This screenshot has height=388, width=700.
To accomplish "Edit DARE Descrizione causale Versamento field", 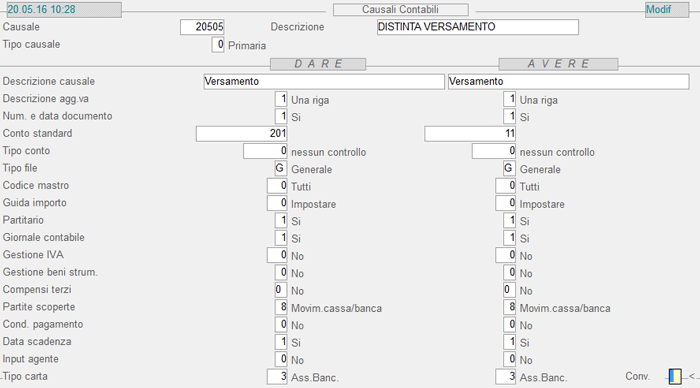I will (x=324, y=81).
